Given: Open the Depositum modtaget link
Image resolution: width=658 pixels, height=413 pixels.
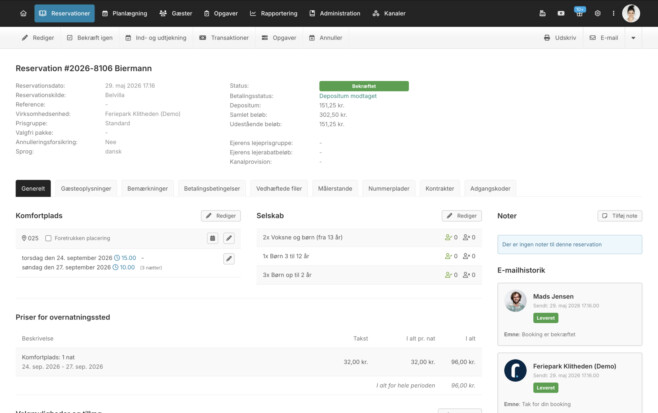Looking at the screenshot, I should [x=348, y=96].
